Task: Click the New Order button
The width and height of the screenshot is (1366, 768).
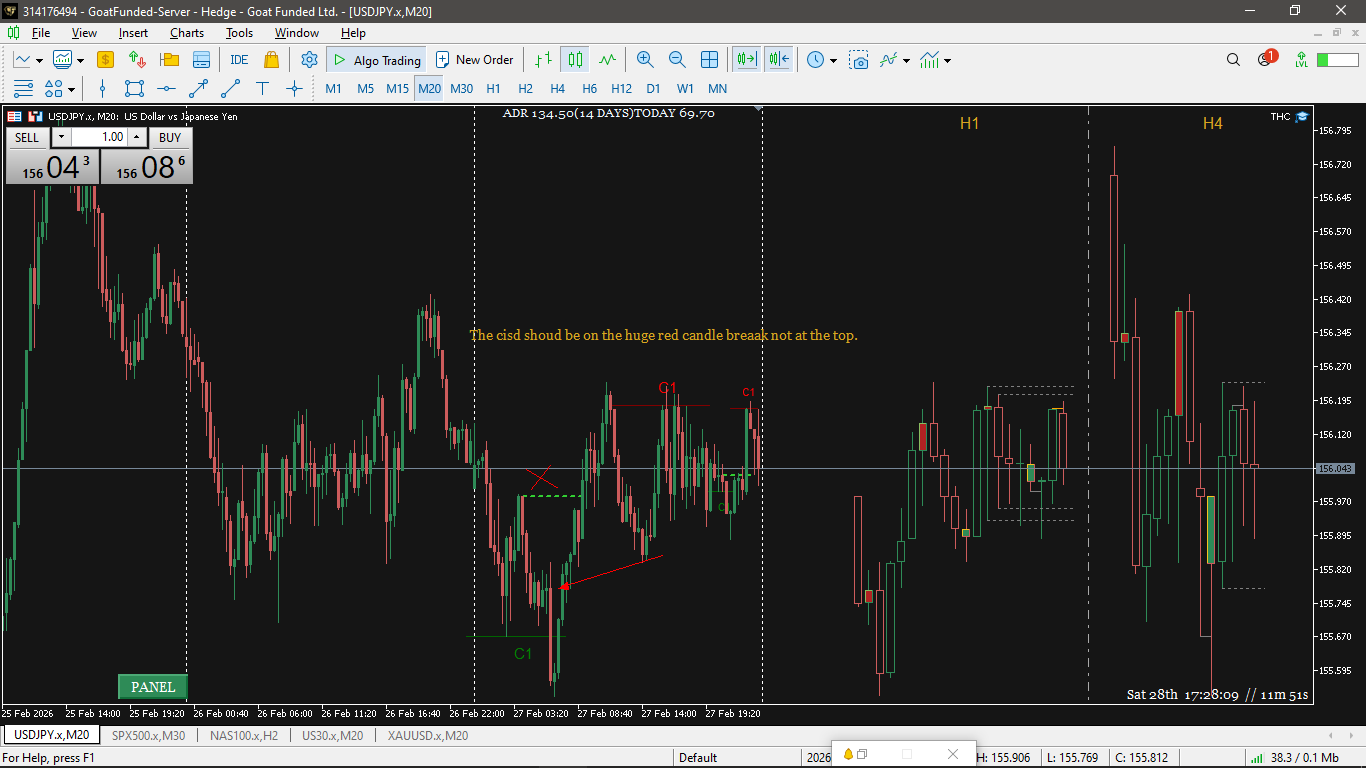Action: pyautogui.click(x=475, y=60)
